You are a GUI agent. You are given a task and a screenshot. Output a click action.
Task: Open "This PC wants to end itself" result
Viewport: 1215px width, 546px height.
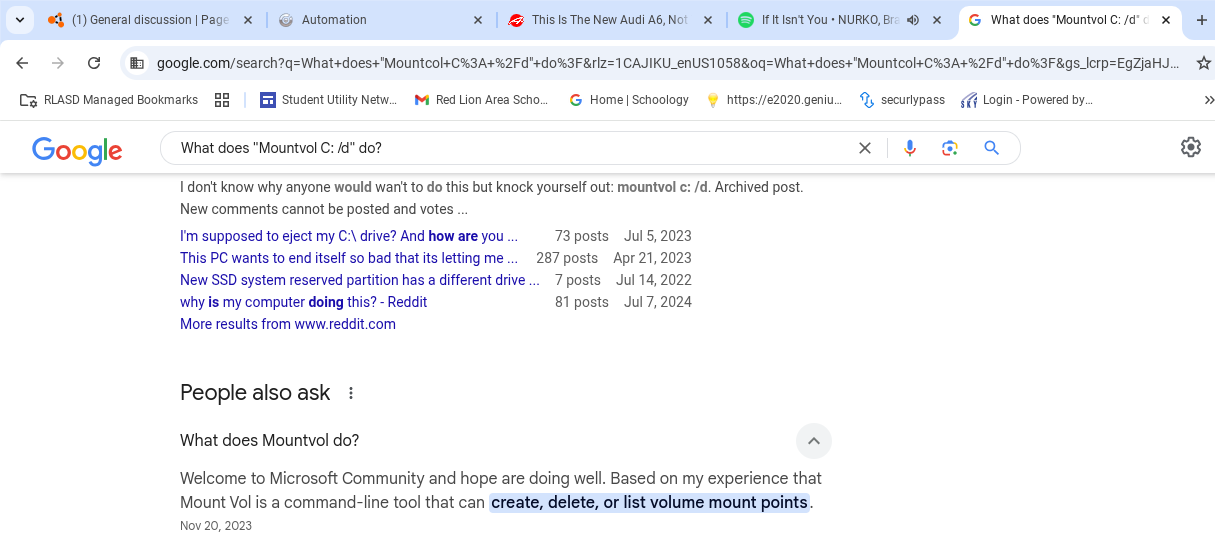[349, 258]
